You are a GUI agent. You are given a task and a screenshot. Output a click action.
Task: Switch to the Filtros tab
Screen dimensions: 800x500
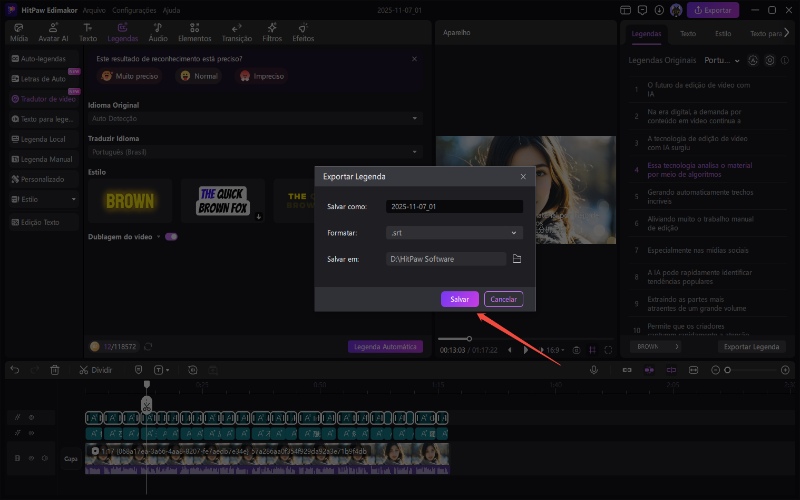tap(272, 32)
